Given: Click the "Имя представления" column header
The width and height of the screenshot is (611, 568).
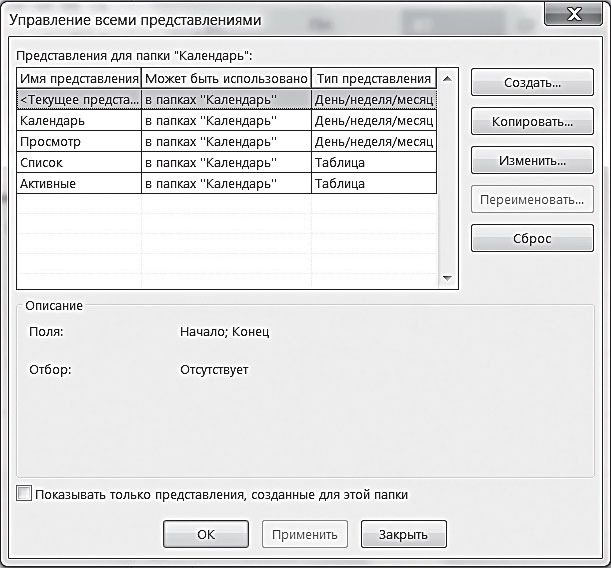Looking at the screenshot, I should 79,79.
